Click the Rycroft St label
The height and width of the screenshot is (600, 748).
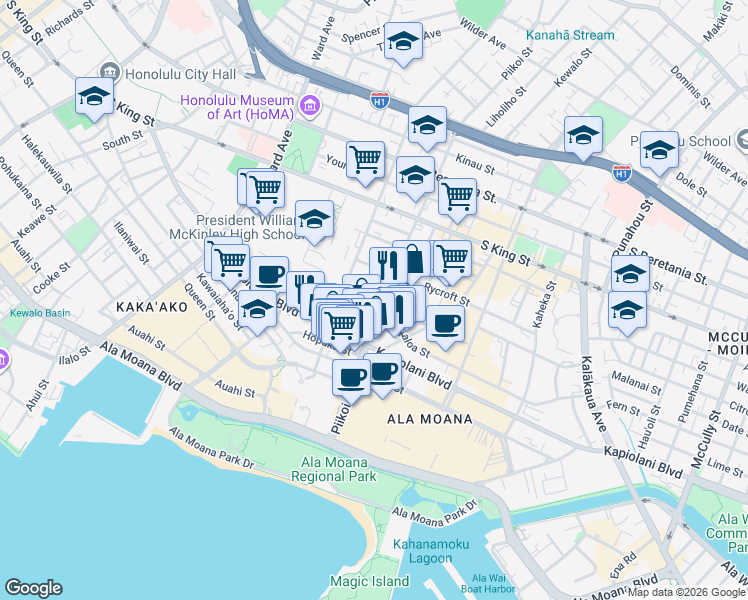coord(447,295)
